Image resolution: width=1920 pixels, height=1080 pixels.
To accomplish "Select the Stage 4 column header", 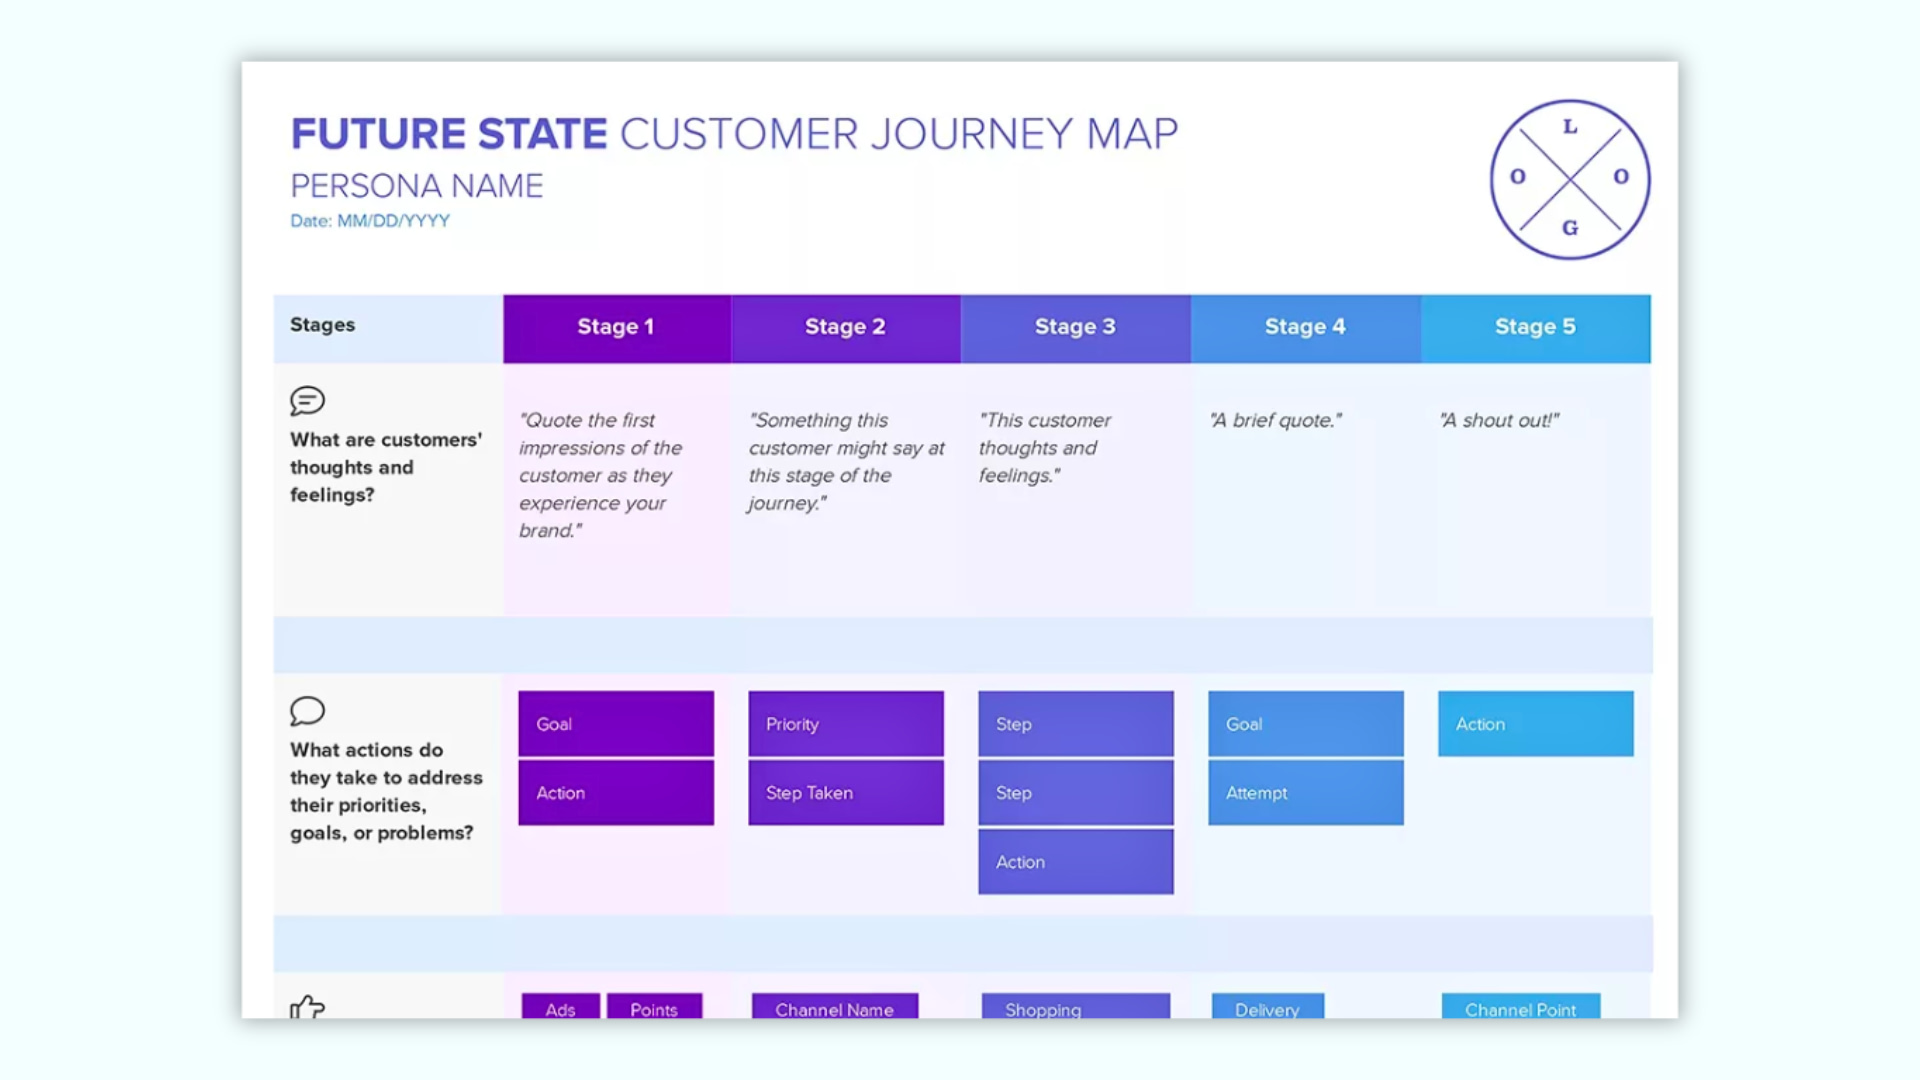I will [x=1306, y=328].
